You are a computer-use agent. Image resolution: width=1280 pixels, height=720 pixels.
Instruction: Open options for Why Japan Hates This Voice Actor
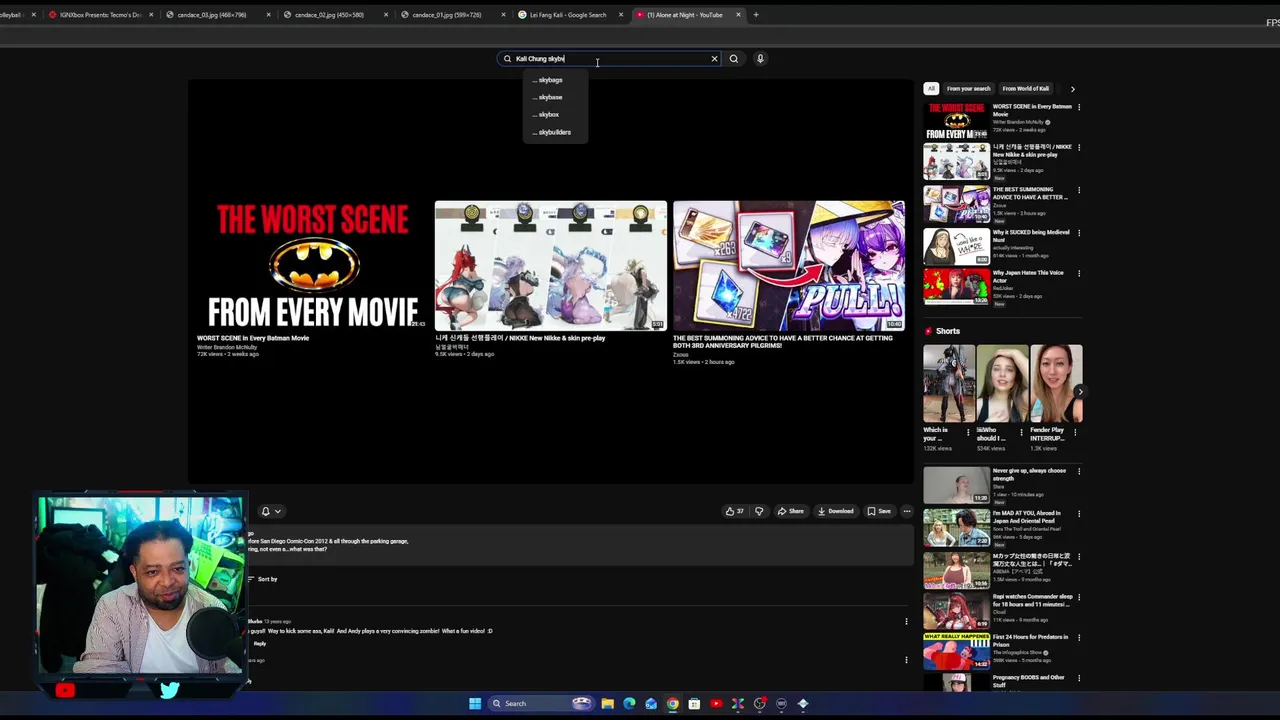[x=1078, y=273]
